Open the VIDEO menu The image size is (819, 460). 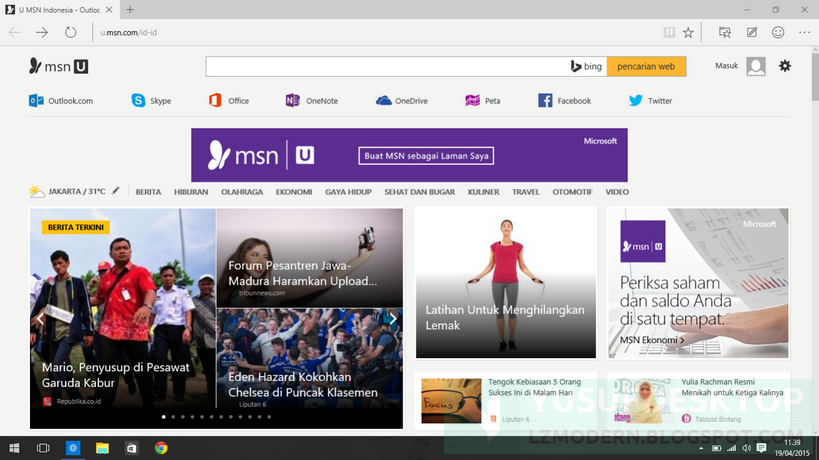tap(617, 192)
